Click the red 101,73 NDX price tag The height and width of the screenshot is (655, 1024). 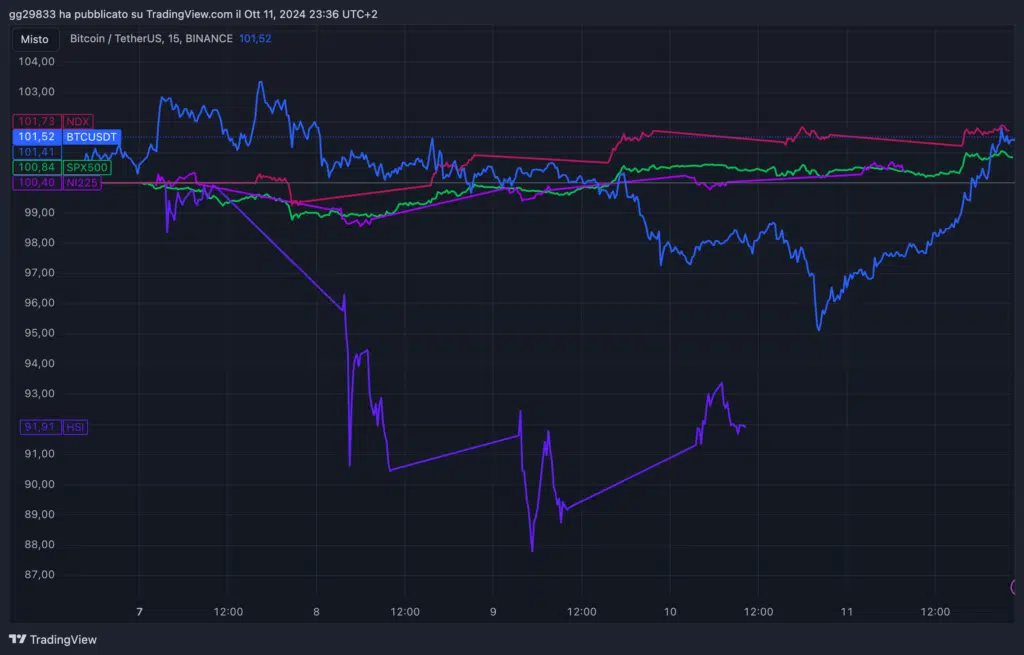click(36, 121)
